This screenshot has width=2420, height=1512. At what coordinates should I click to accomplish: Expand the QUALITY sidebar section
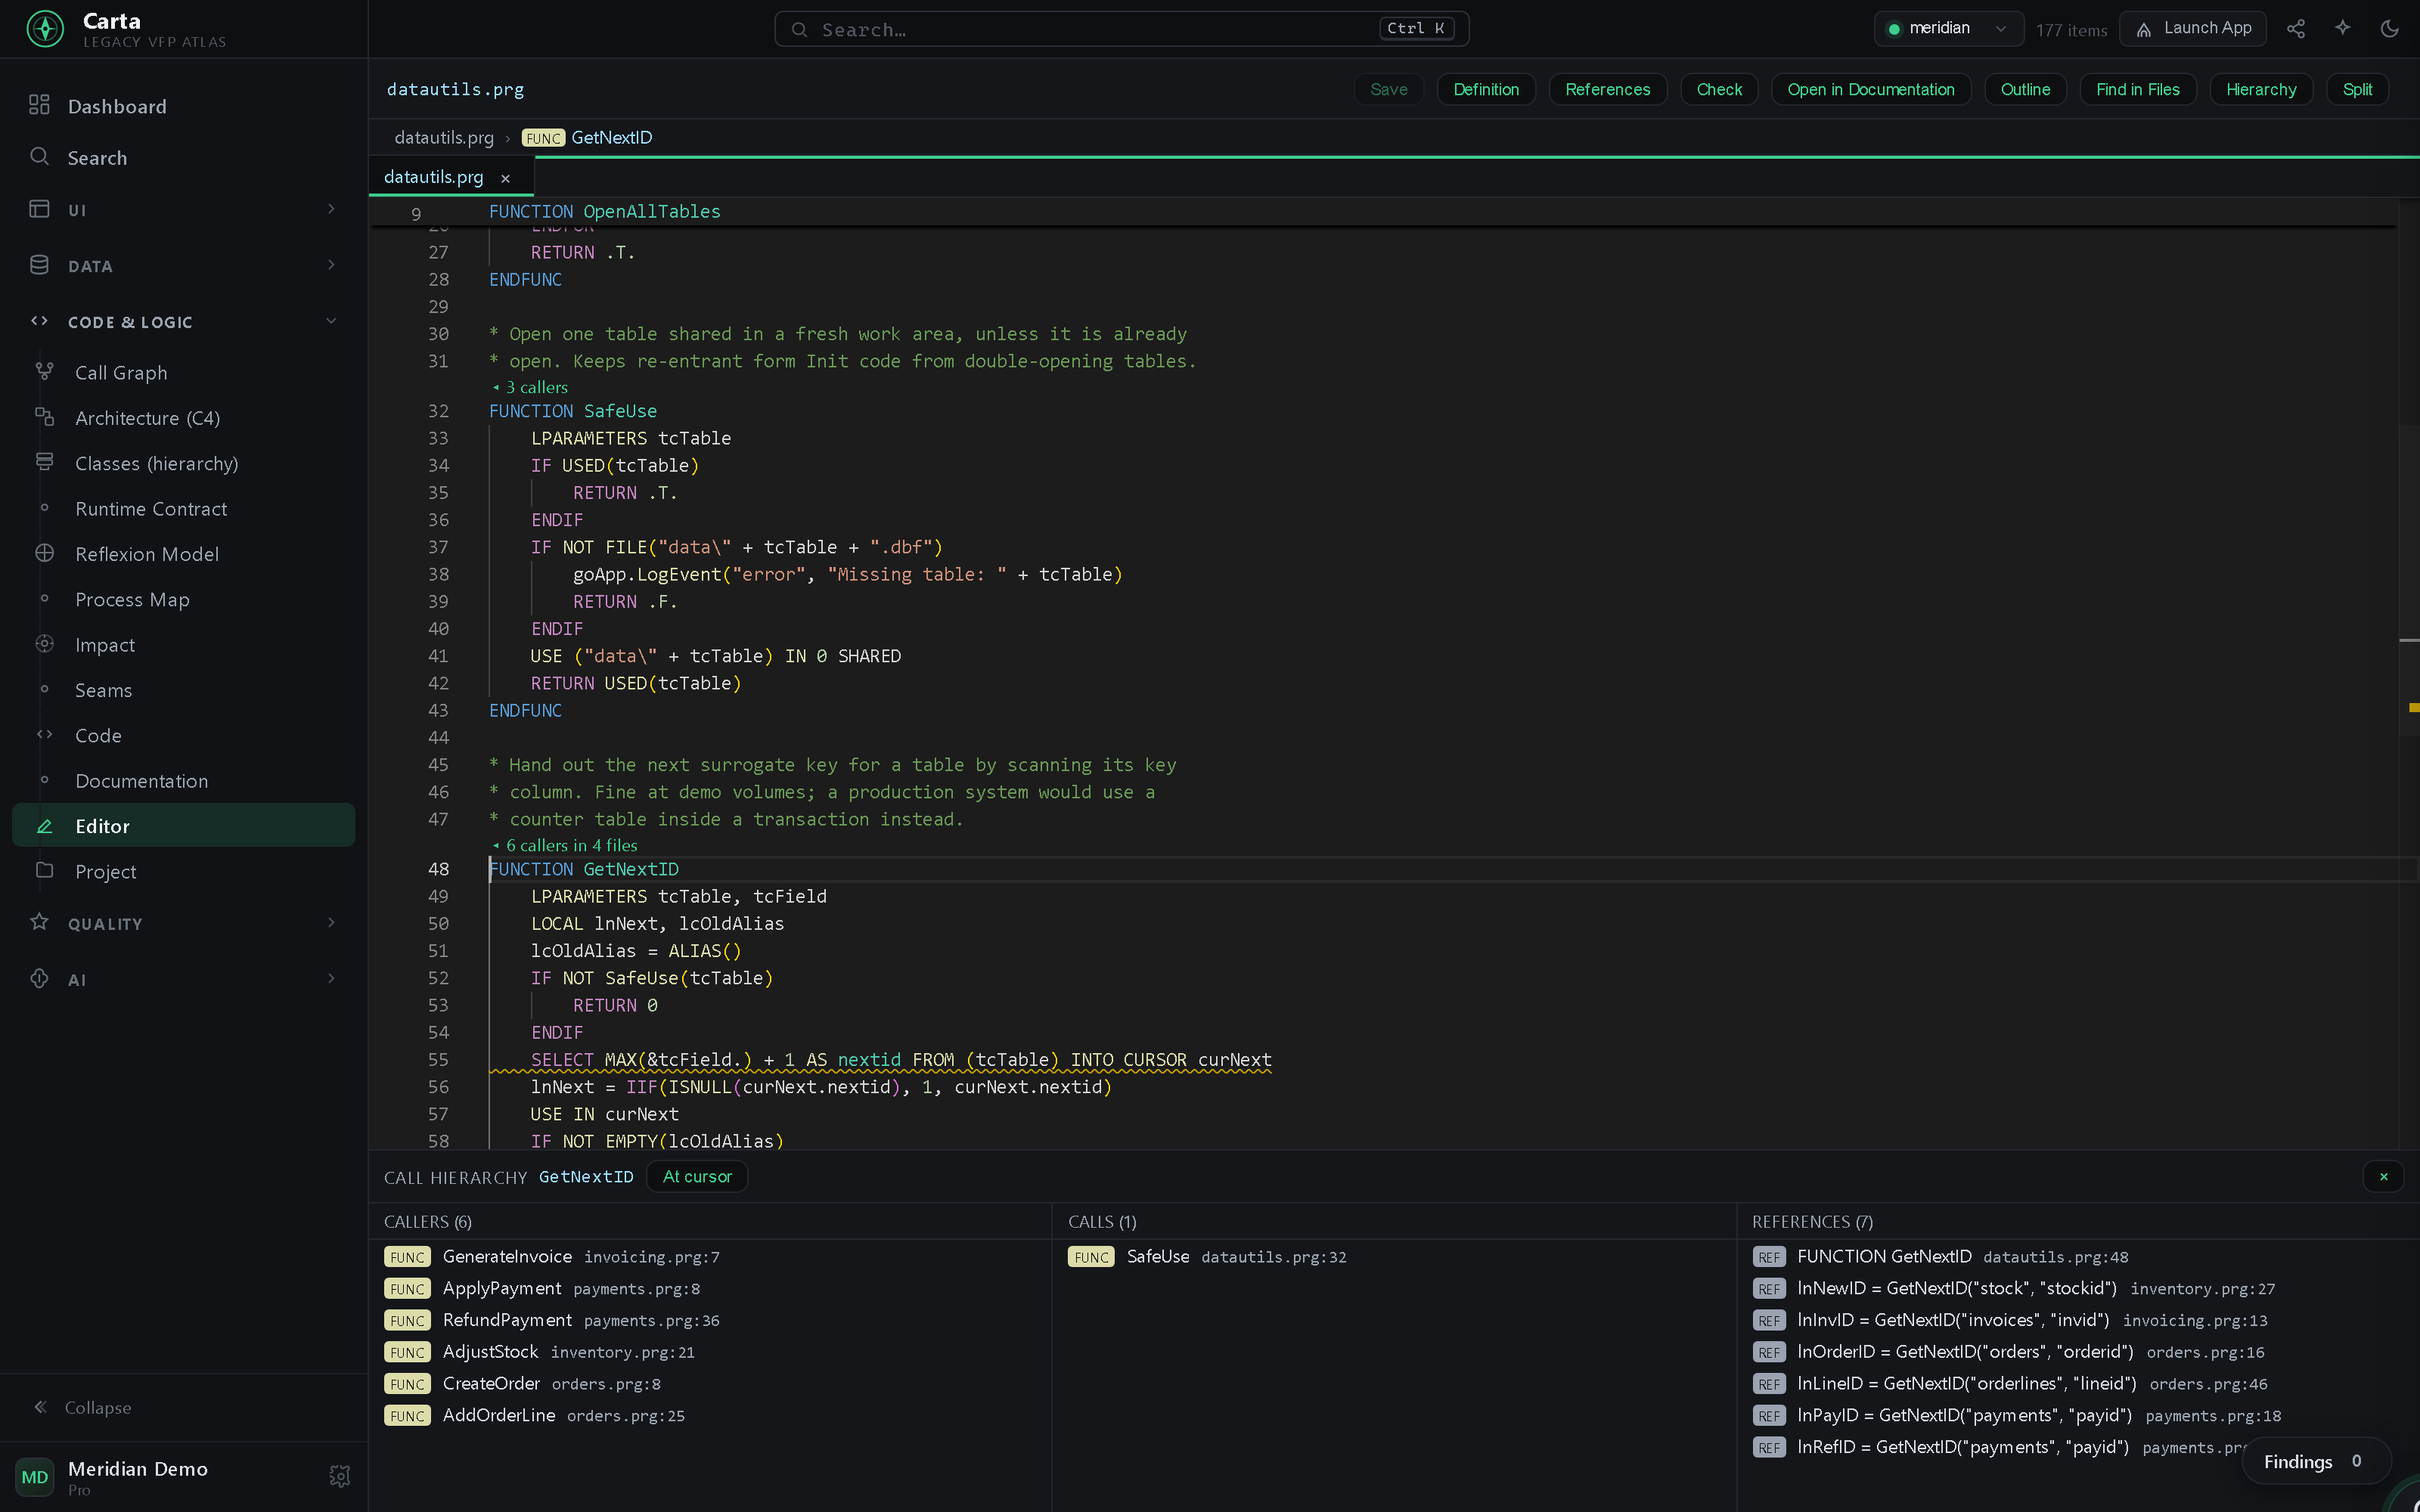[184, 923]
